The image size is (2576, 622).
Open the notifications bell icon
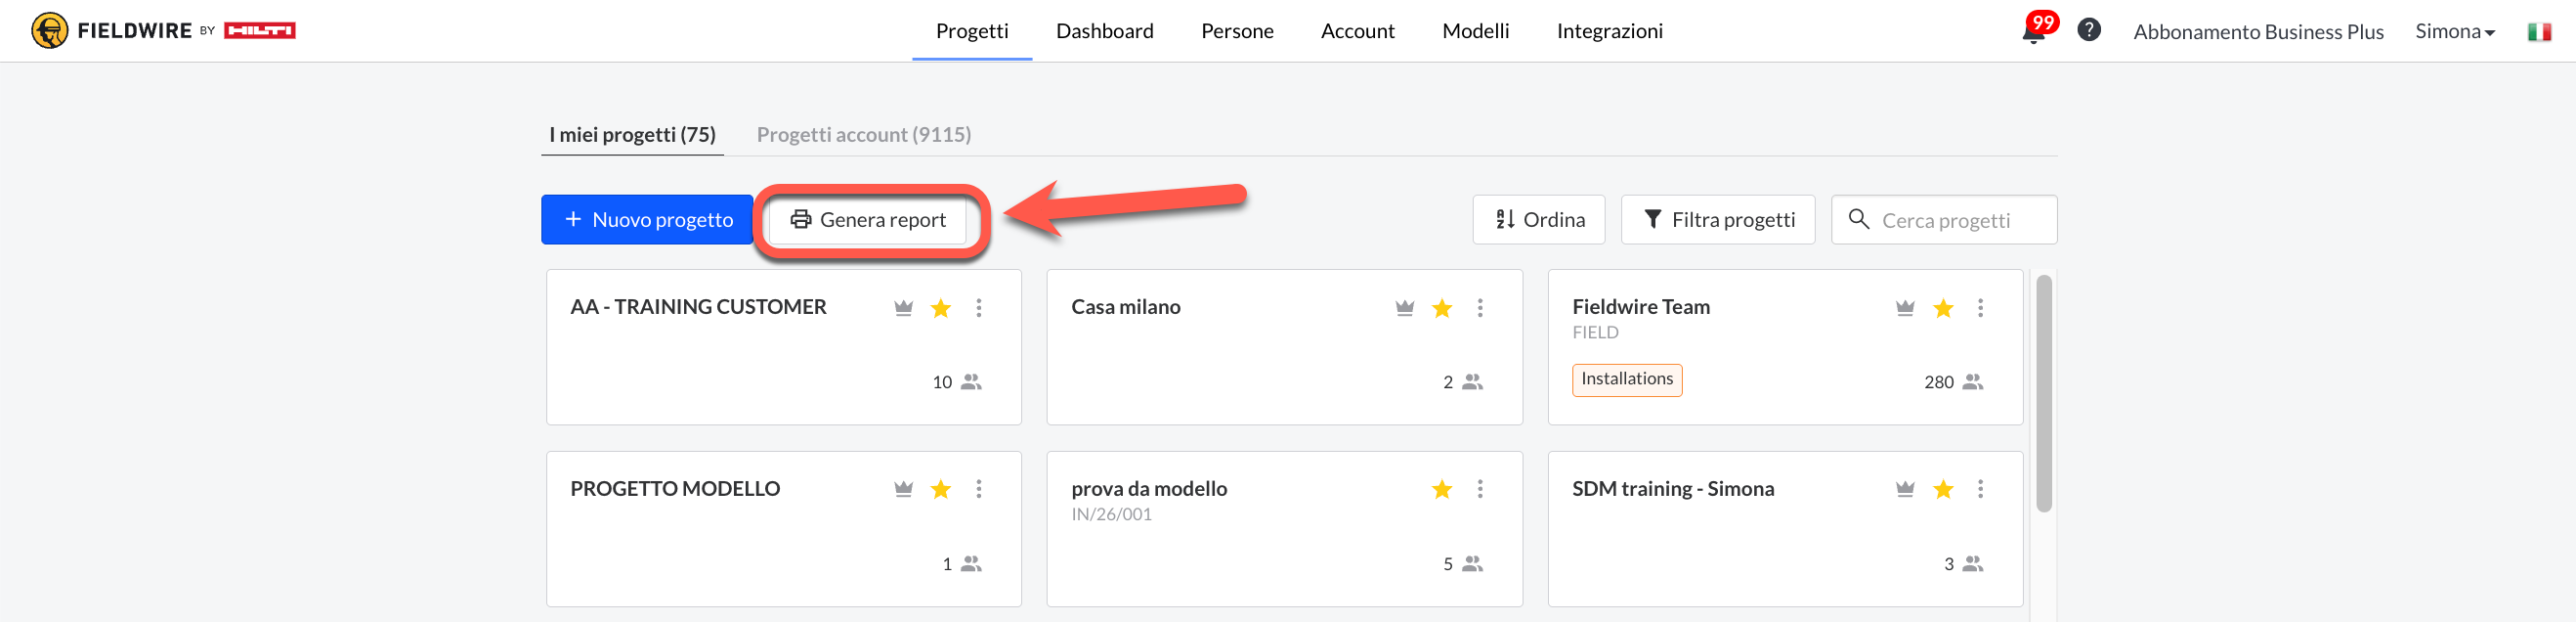click(2033, 32)
